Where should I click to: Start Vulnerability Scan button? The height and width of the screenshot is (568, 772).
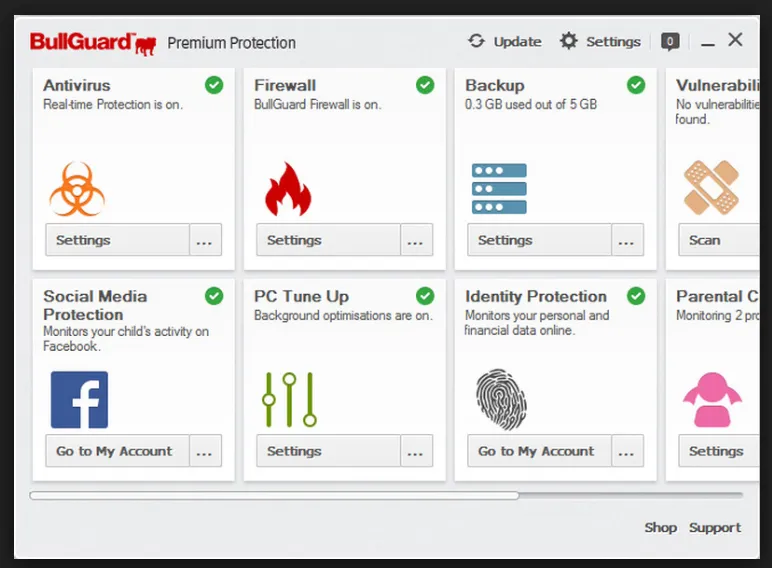coord(719,240)
